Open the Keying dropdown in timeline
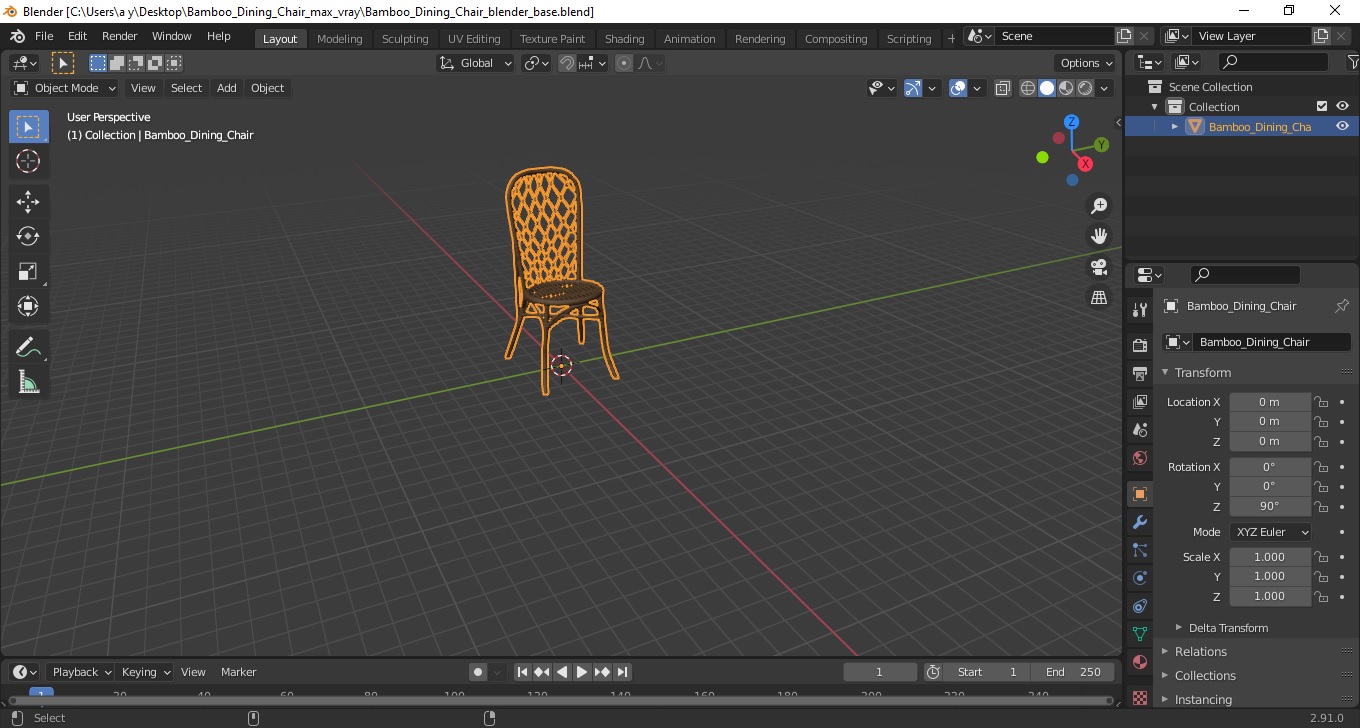The width and height of the screenshot is (1360, 728). 145,672
